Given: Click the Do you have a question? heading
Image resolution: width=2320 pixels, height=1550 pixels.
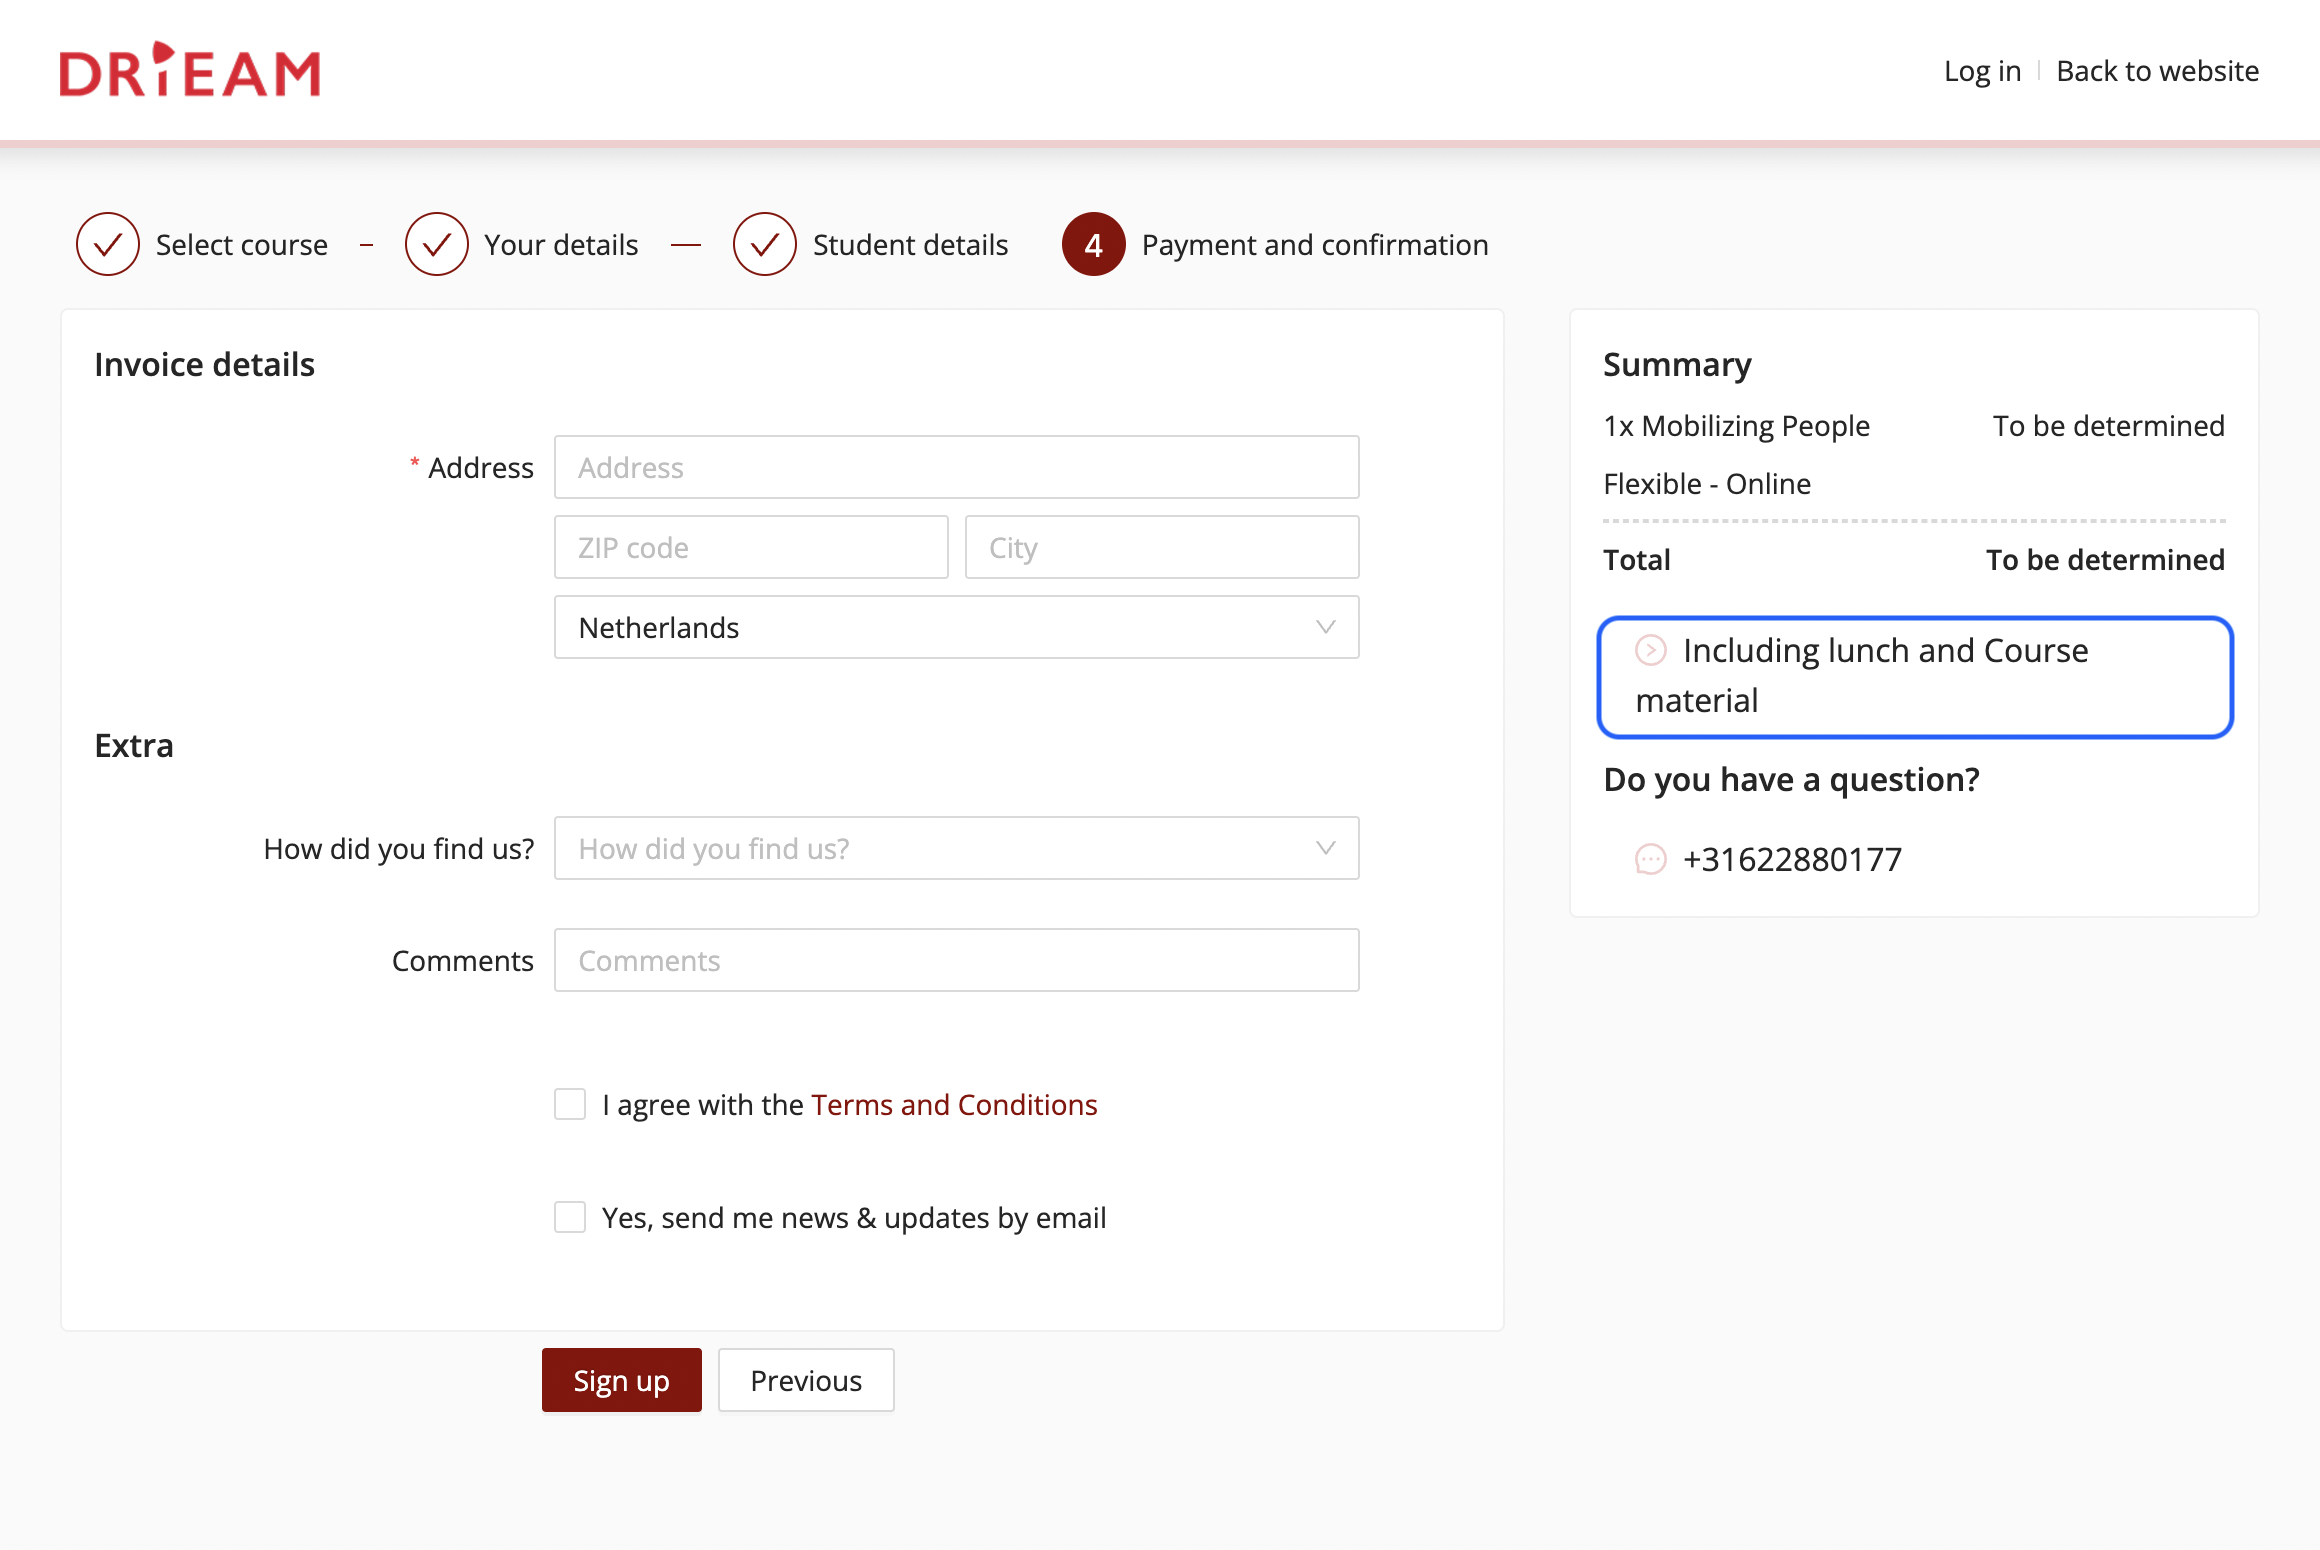Looking at the screenshot, I should point(1791,779).
